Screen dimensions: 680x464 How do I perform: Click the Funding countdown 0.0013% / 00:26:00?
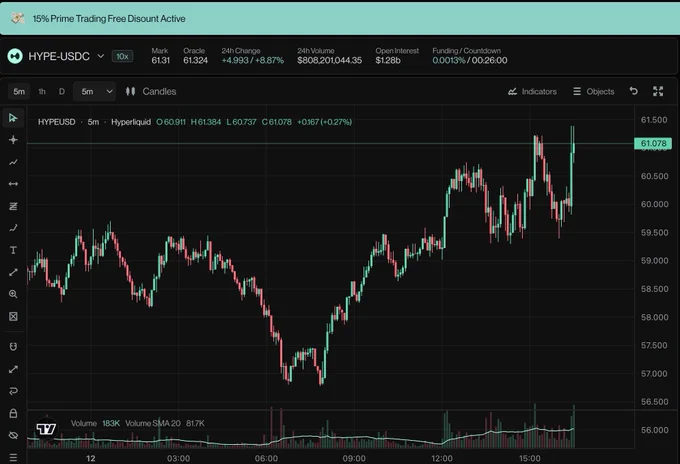pos(470,60)
